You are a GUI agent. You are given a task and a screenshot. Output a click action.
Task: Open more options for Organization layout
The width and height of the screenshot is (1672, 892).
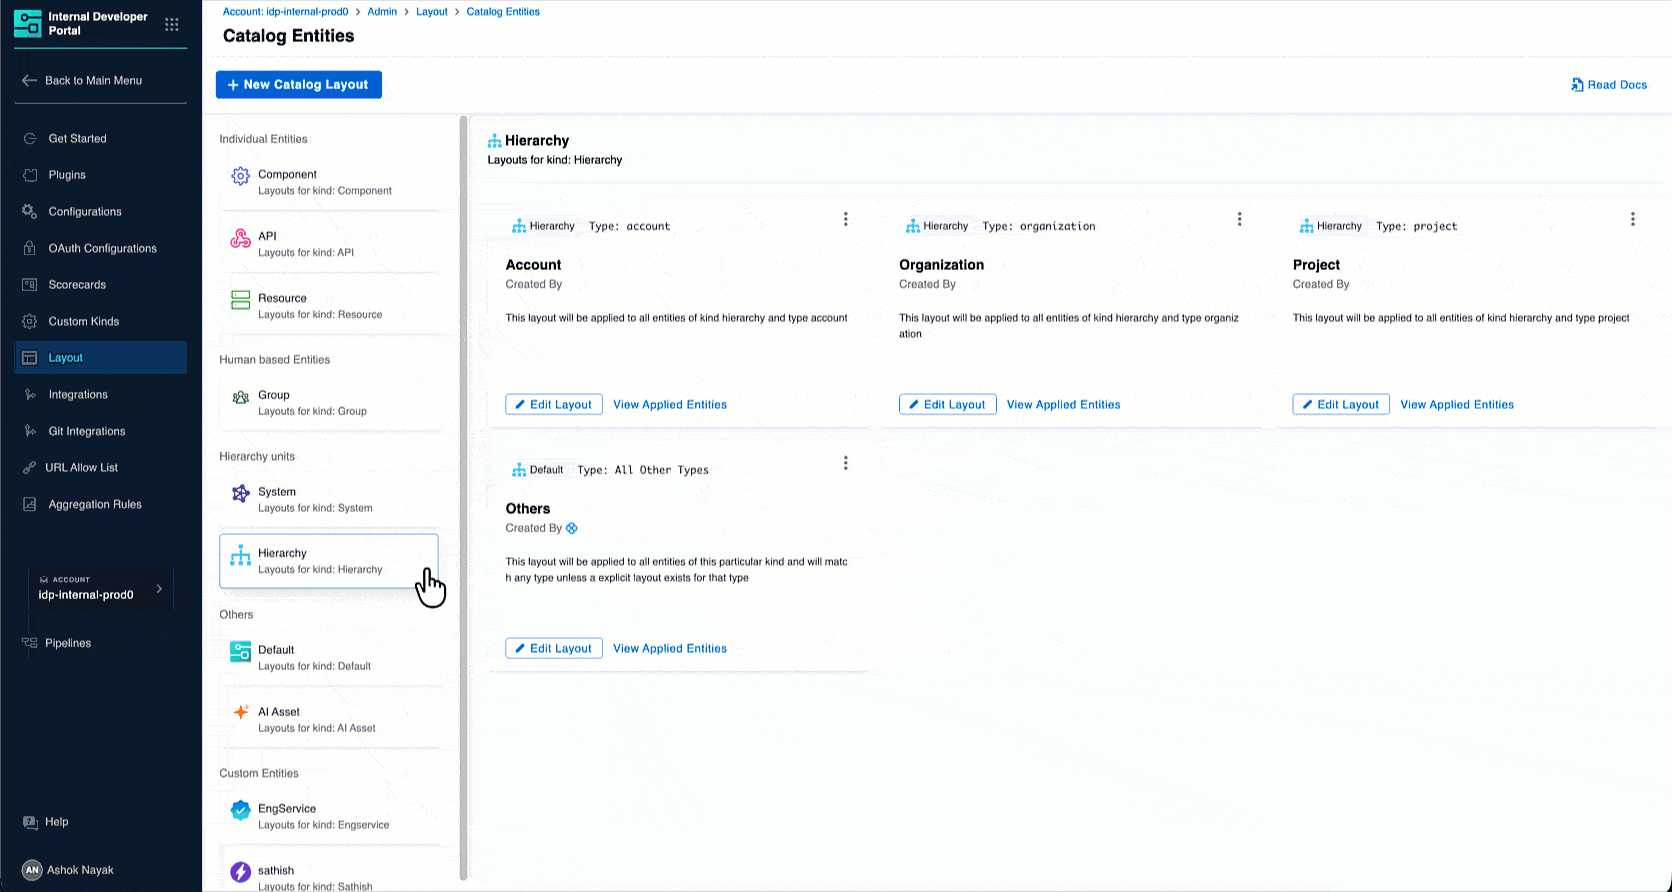1240,219
